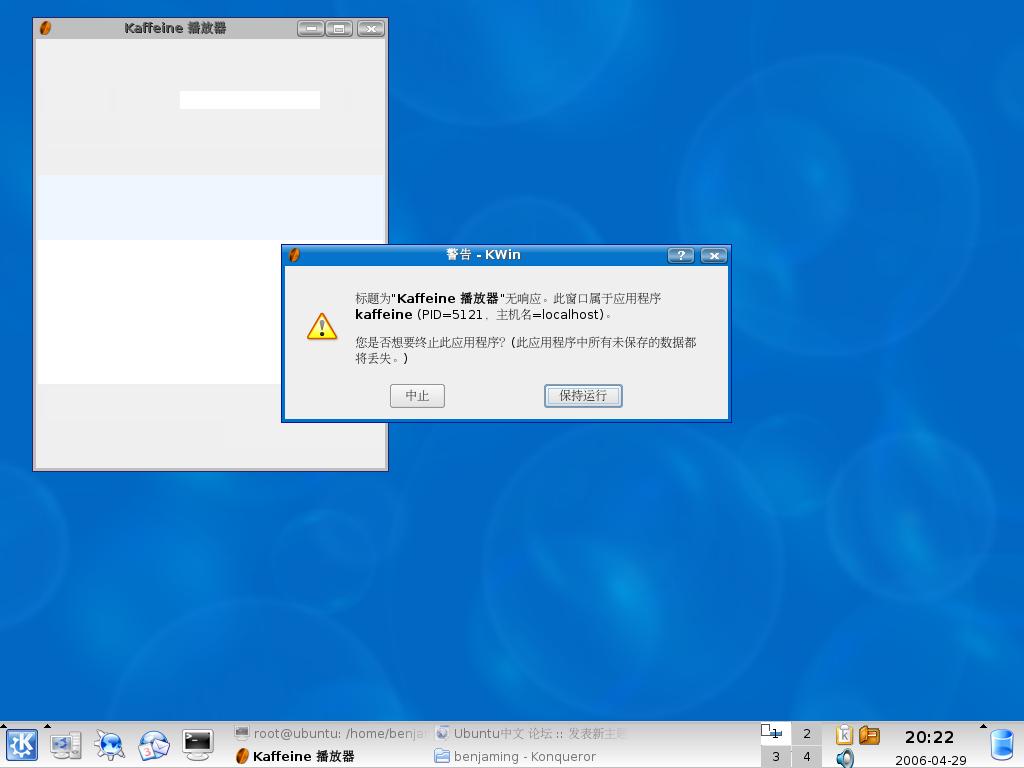Click the bold kaffeine process name text
The height and width of the screenshot is (768, 1024).
383,315
